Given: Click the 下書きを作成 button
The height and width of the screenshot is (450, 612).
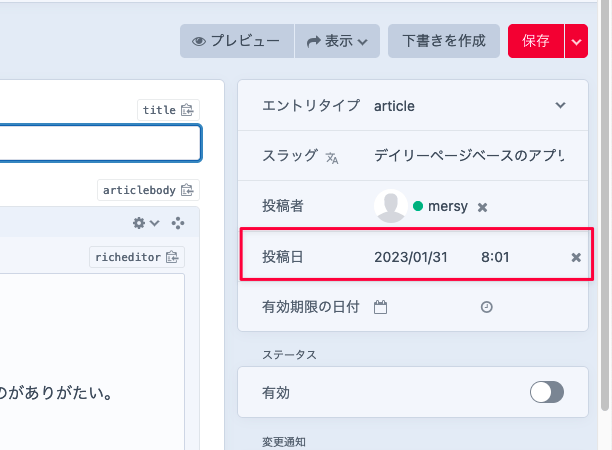Looking at the screenshot, I should pos(443,41).
